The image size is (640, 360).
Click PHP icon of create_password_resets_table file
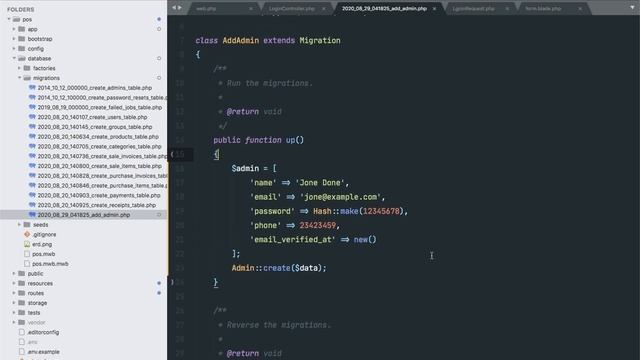point(32,98)
